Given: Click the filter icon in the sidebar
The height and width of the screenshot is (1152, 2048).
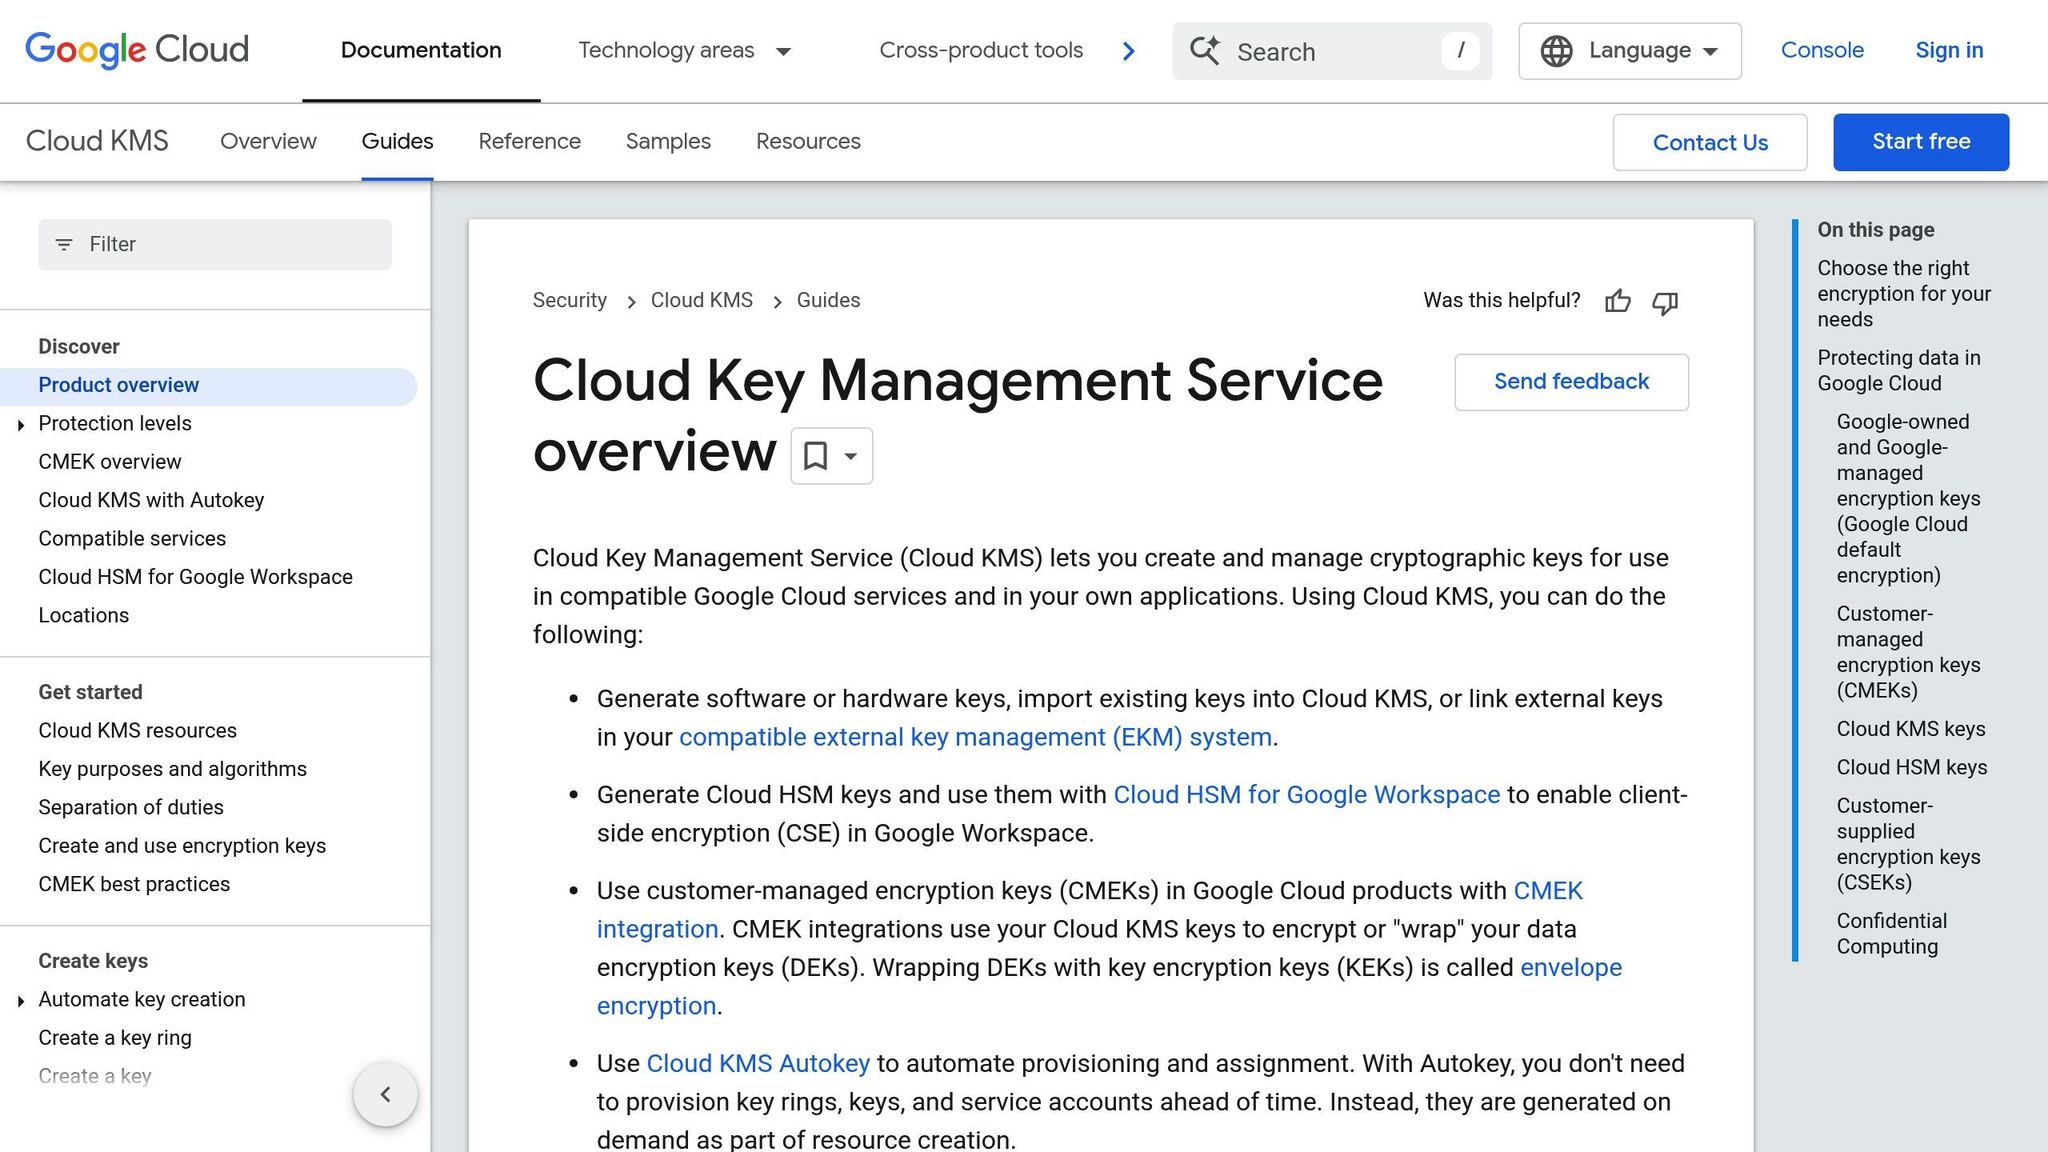Looking at the screenshot, I should pos(64,244).
